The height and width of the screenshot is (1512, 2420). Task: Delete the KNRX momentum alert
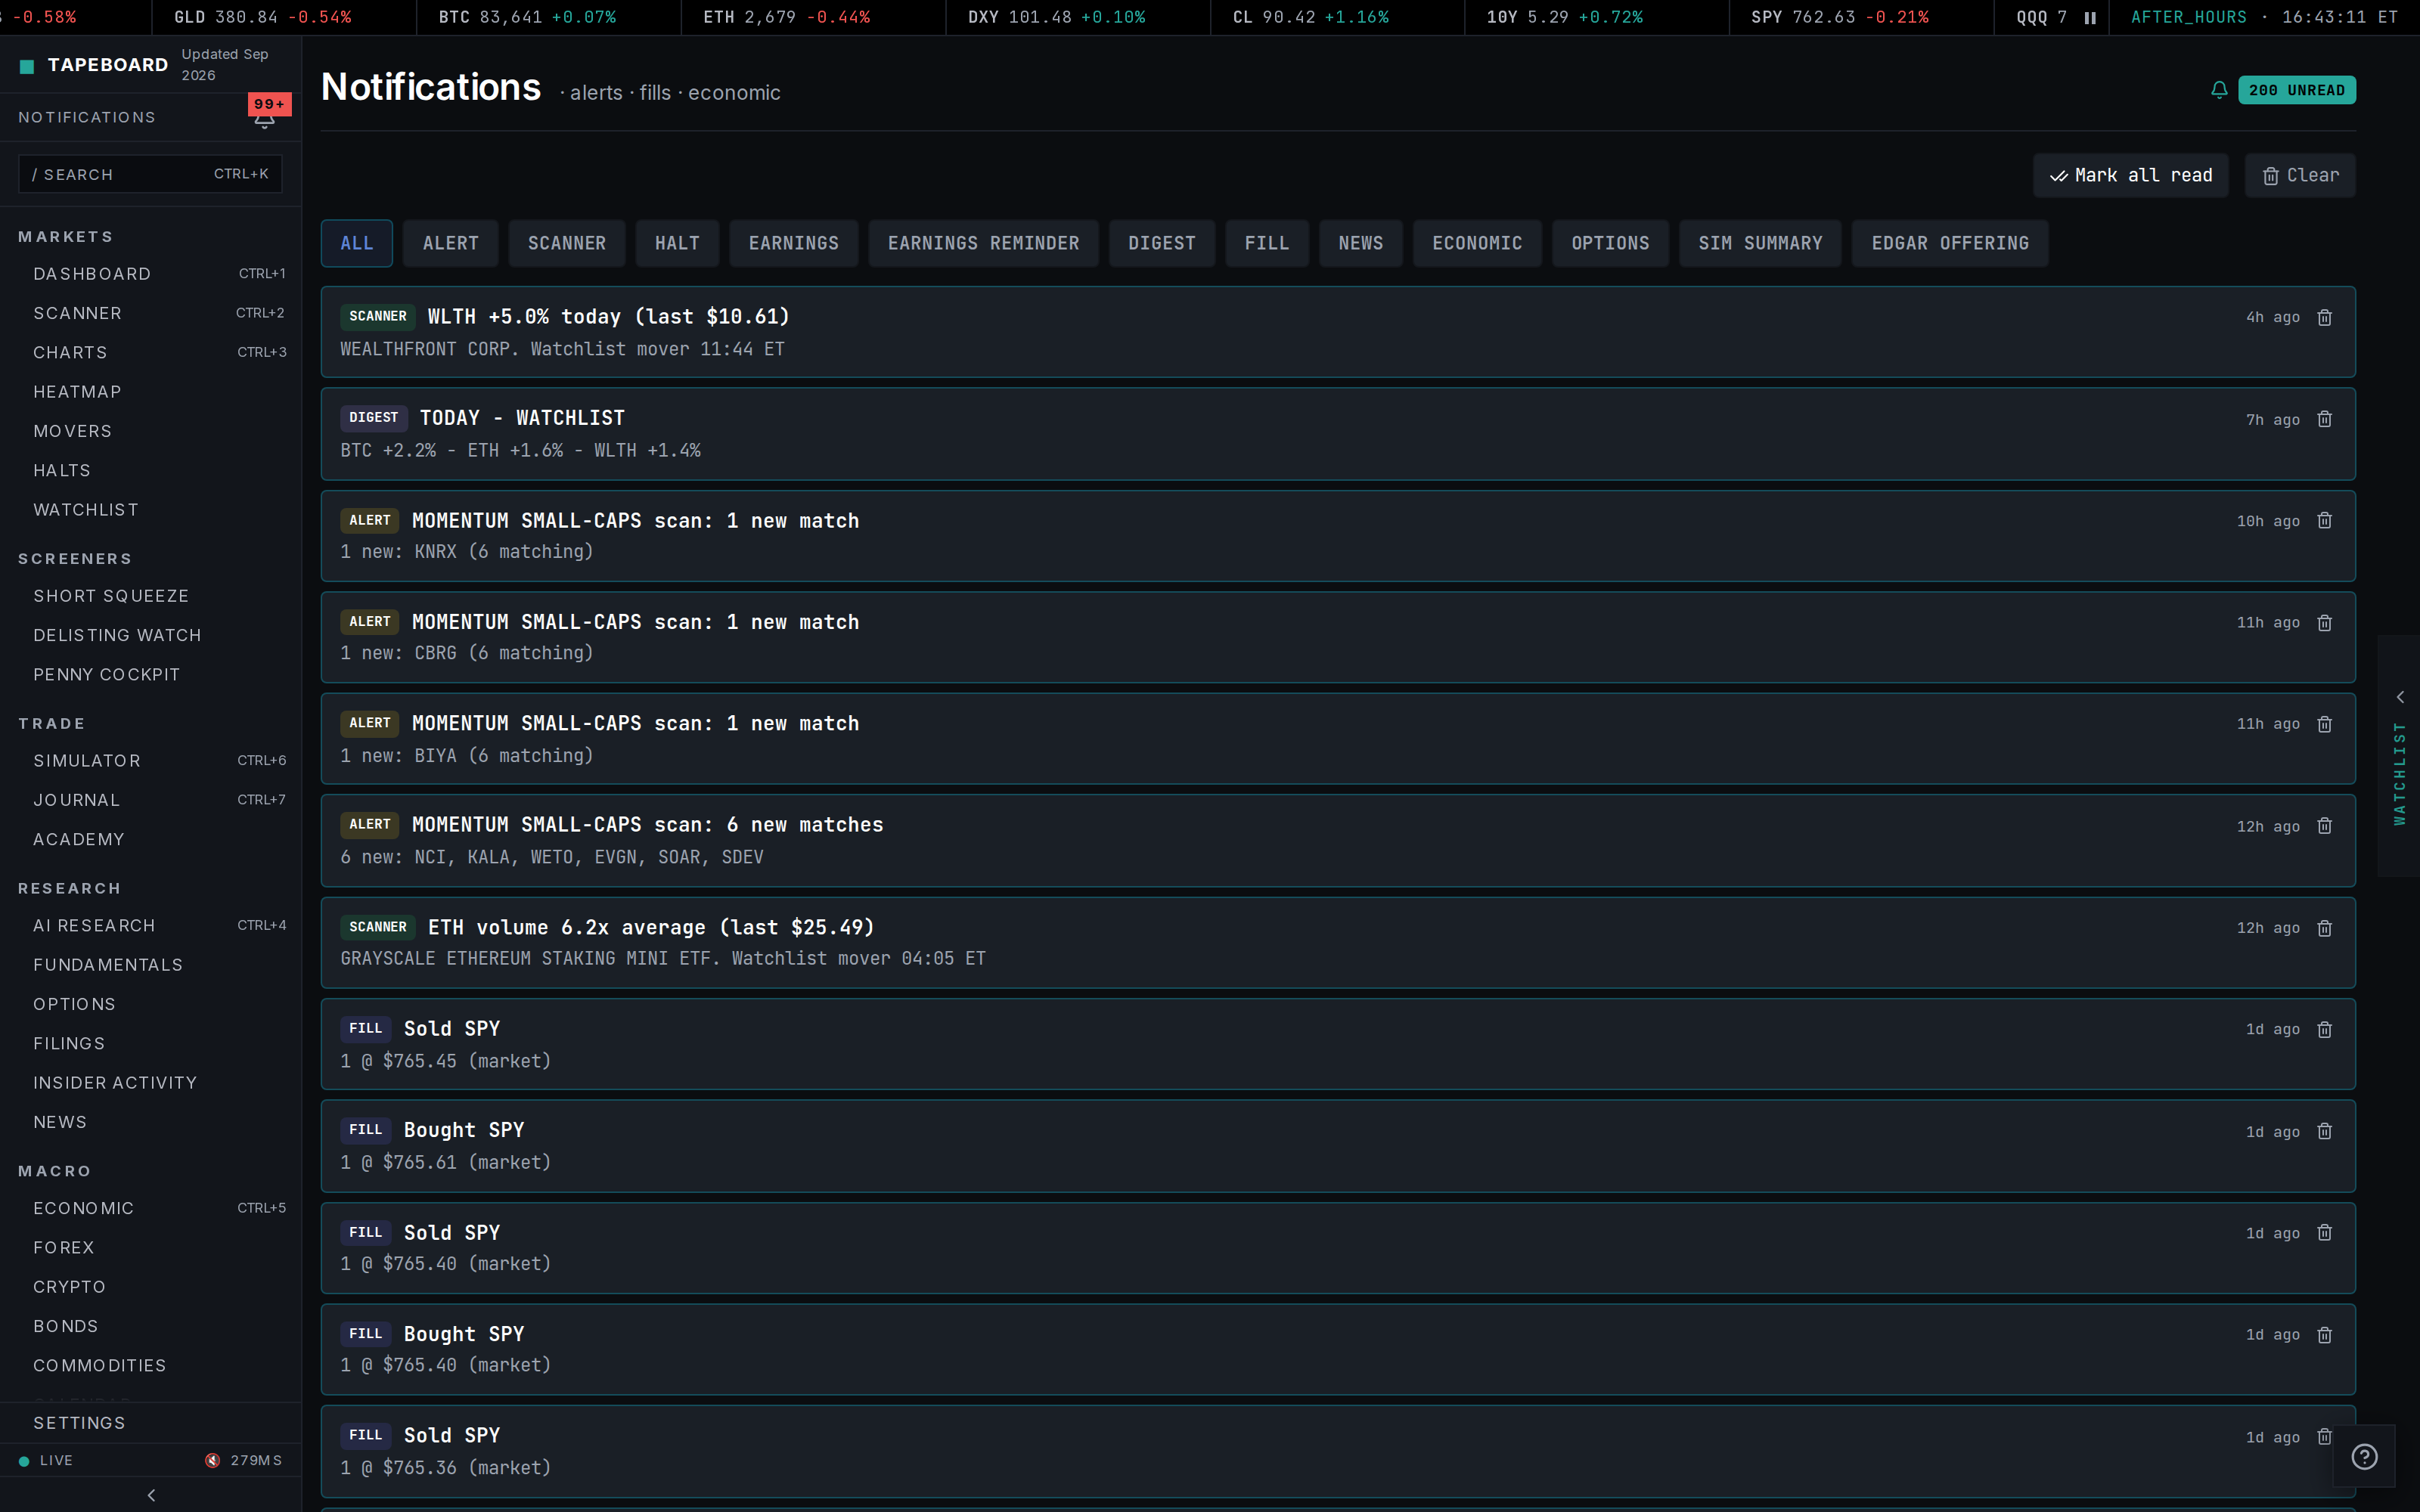[x=2324, y=521]
